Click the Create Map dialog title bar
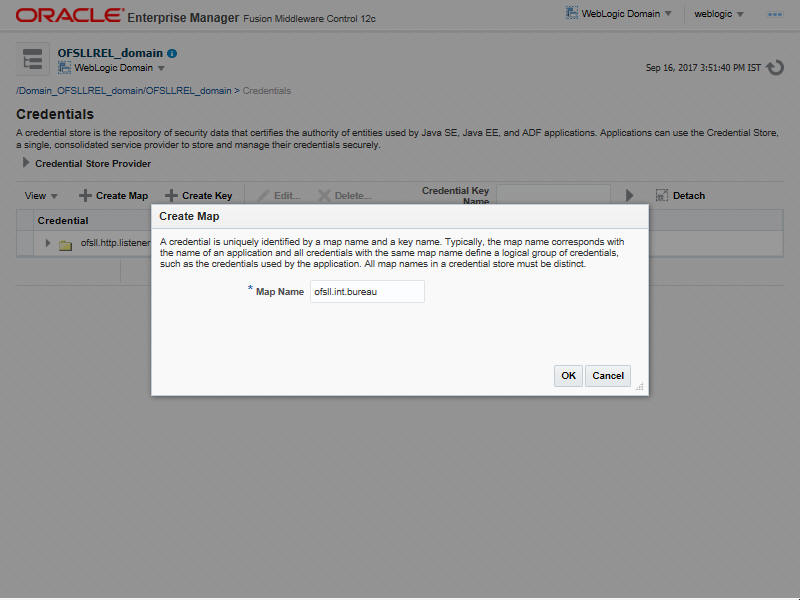Image resolution: width=800 pixels, height=600 pixels. click(x=399, y=216)
